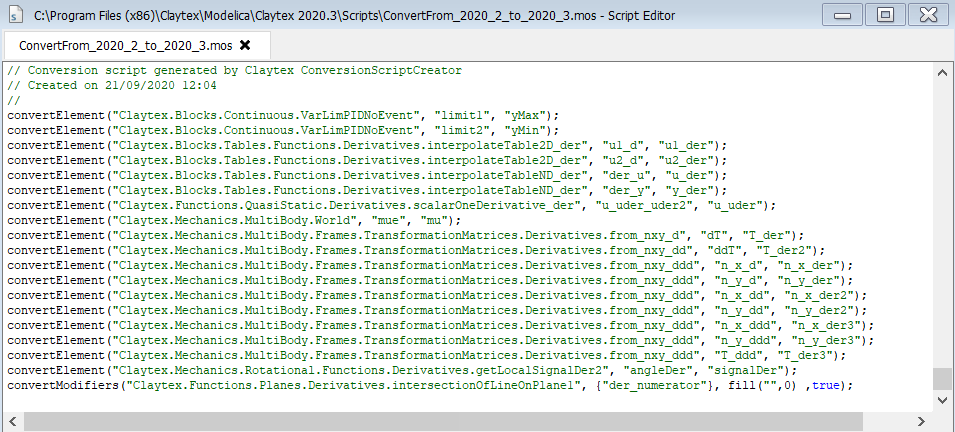The width and height of the screenshot is (955, 432).
Task: Click the line with "n_y_d", "n_y_der"
Action: point(430,280)
